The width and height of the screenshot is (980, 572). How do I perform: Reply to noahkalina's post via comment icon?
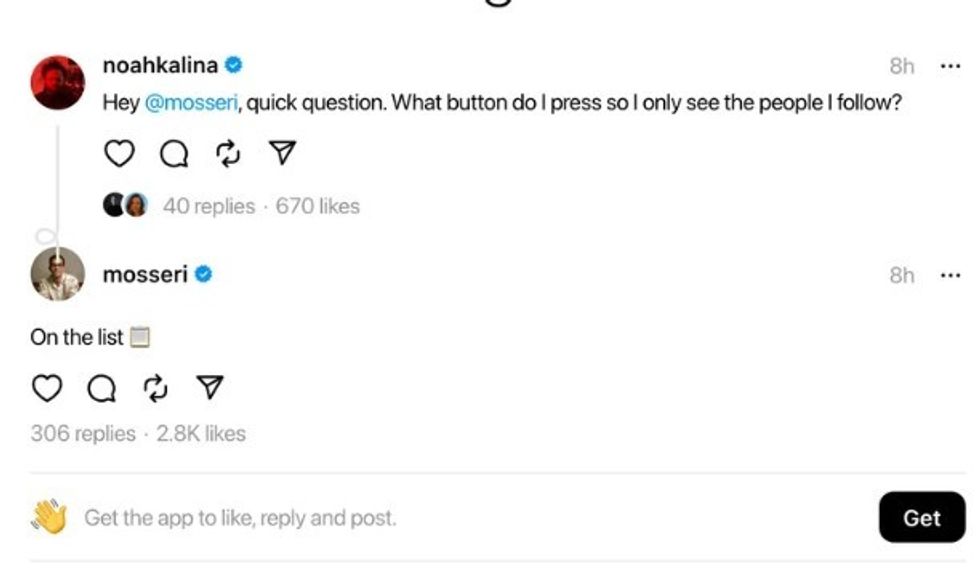(x=174, y=154)
